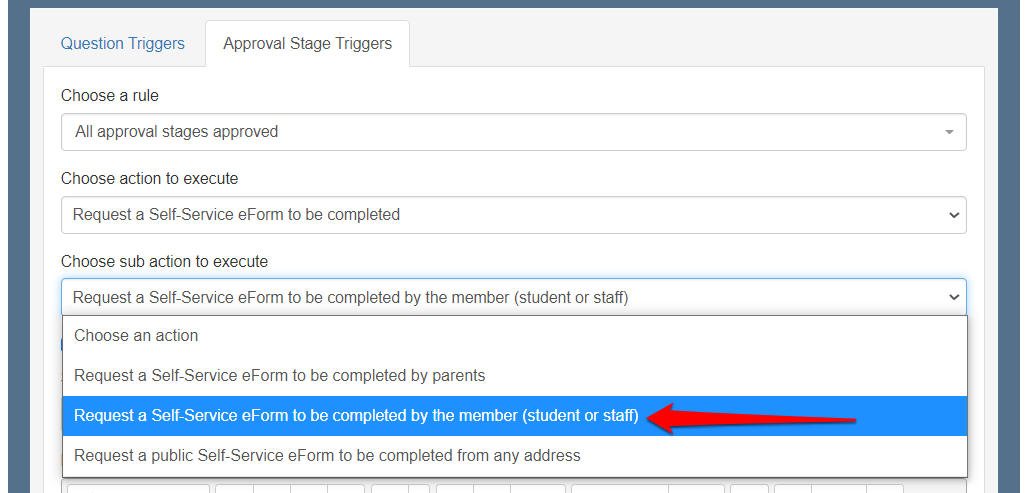This screenshot has height=493, width=1032.
Task: Click the chevron on the sub action dropdown
Action: [953, 297]
